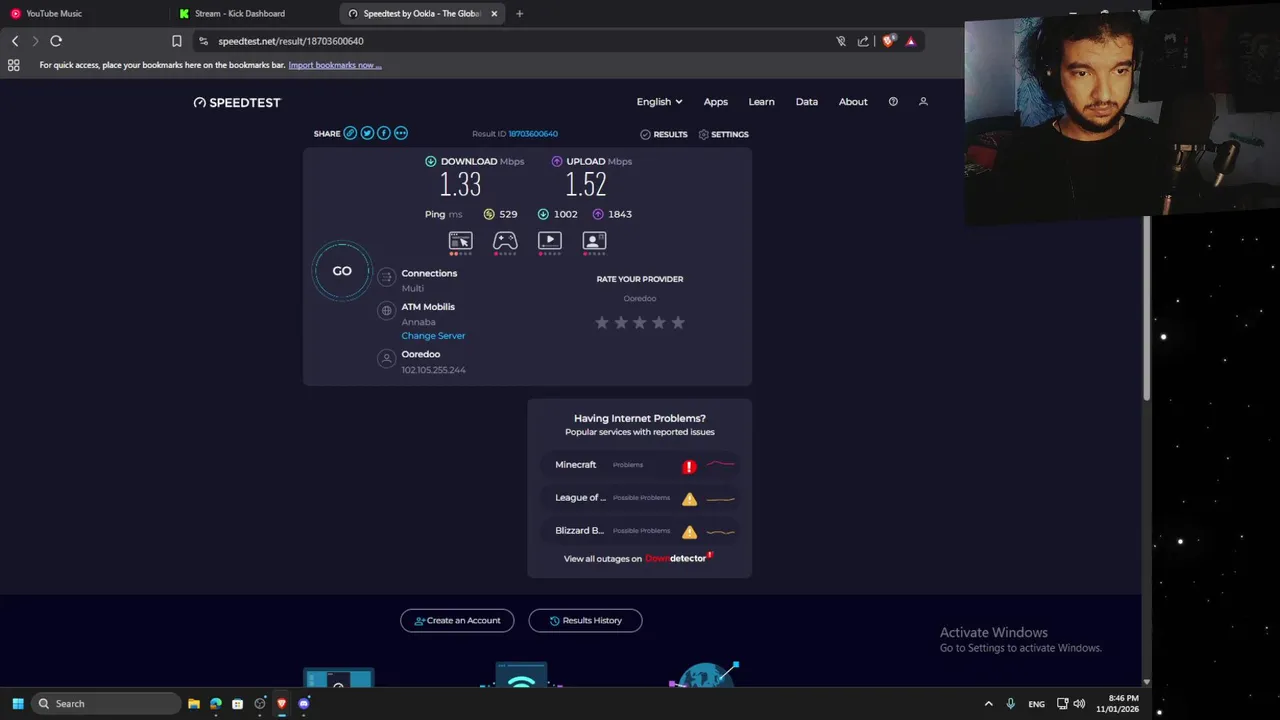Reload the current page
The image size is (1280, 720).
coord(56,41)
